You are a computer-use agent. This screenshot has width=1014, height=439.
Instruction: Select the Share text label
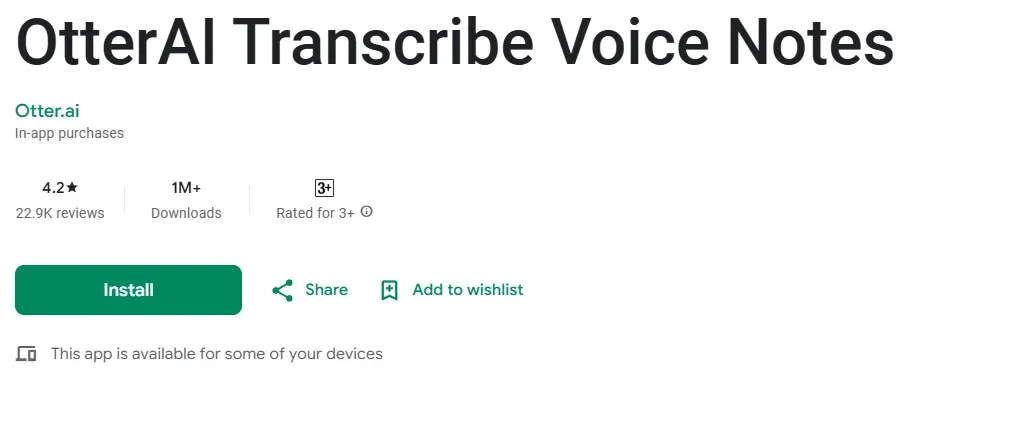tap(326, 290)
